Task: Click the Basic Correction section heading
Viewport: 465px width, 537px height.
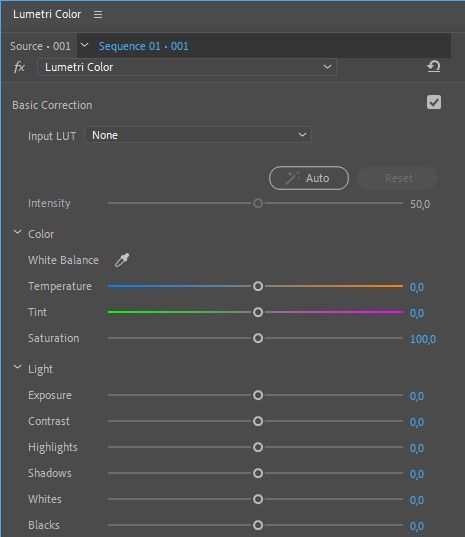Action: (x=52, y=105)
